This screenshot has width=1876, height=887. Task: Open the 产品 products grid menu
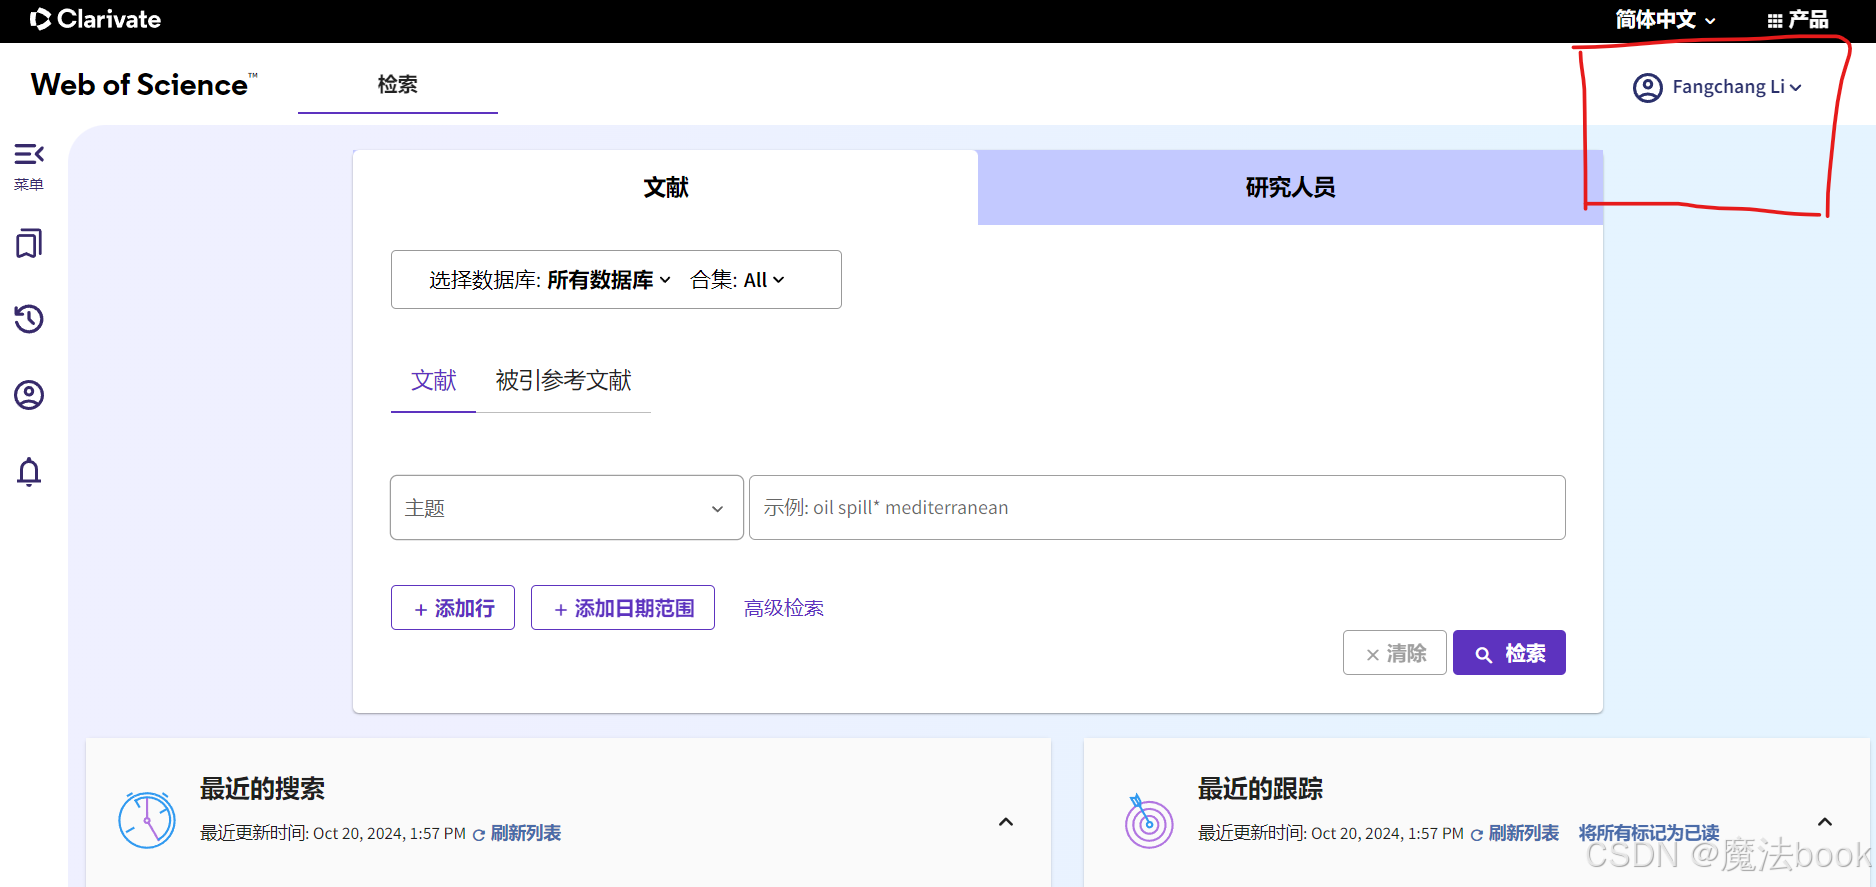(1798, 20)
